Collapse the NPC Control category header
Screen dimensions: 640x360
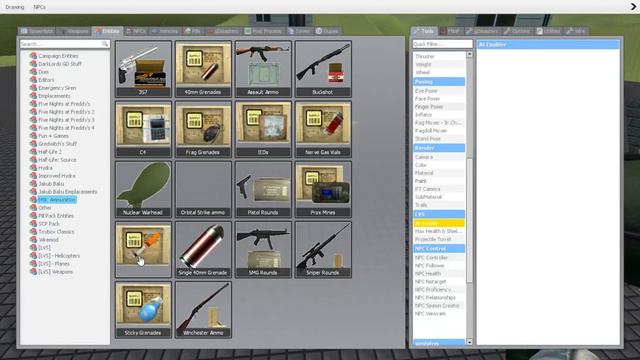(x=439, y=249)
